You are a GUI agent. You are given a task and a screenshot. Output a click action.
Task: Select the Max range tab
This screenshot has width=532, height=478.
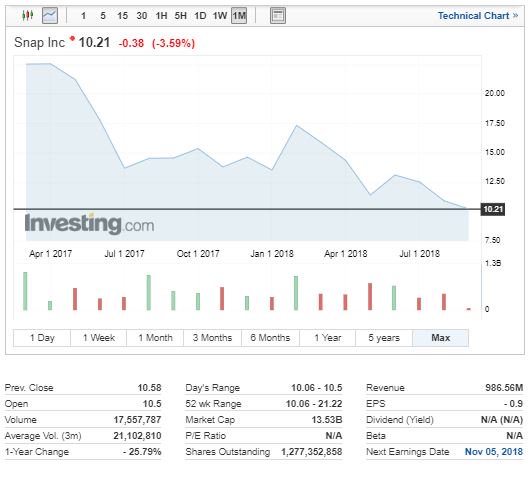441,338
